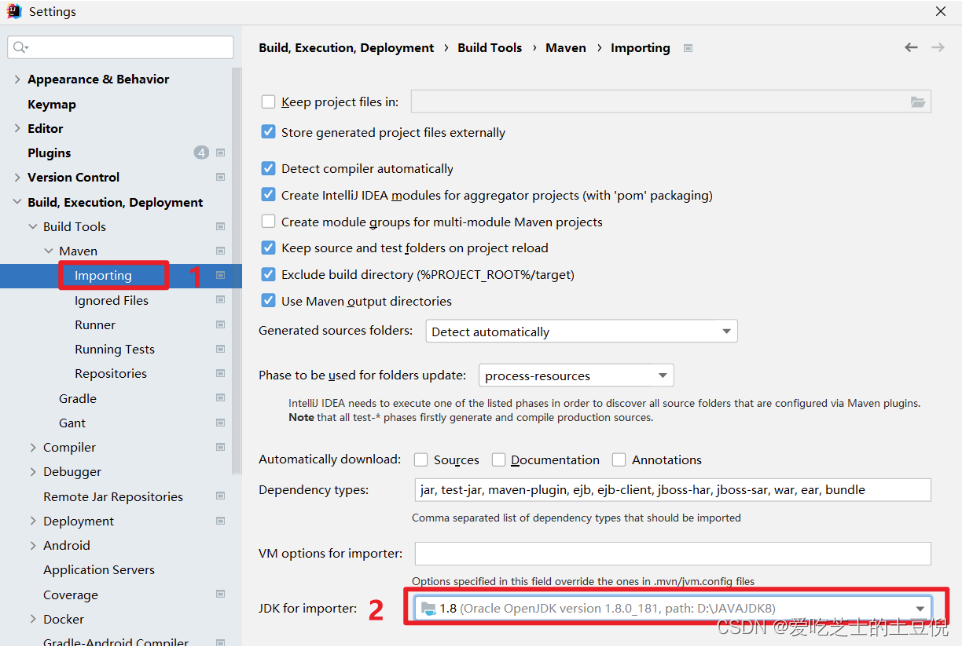Click project settings icon next to Coverage

pos(220,594)
